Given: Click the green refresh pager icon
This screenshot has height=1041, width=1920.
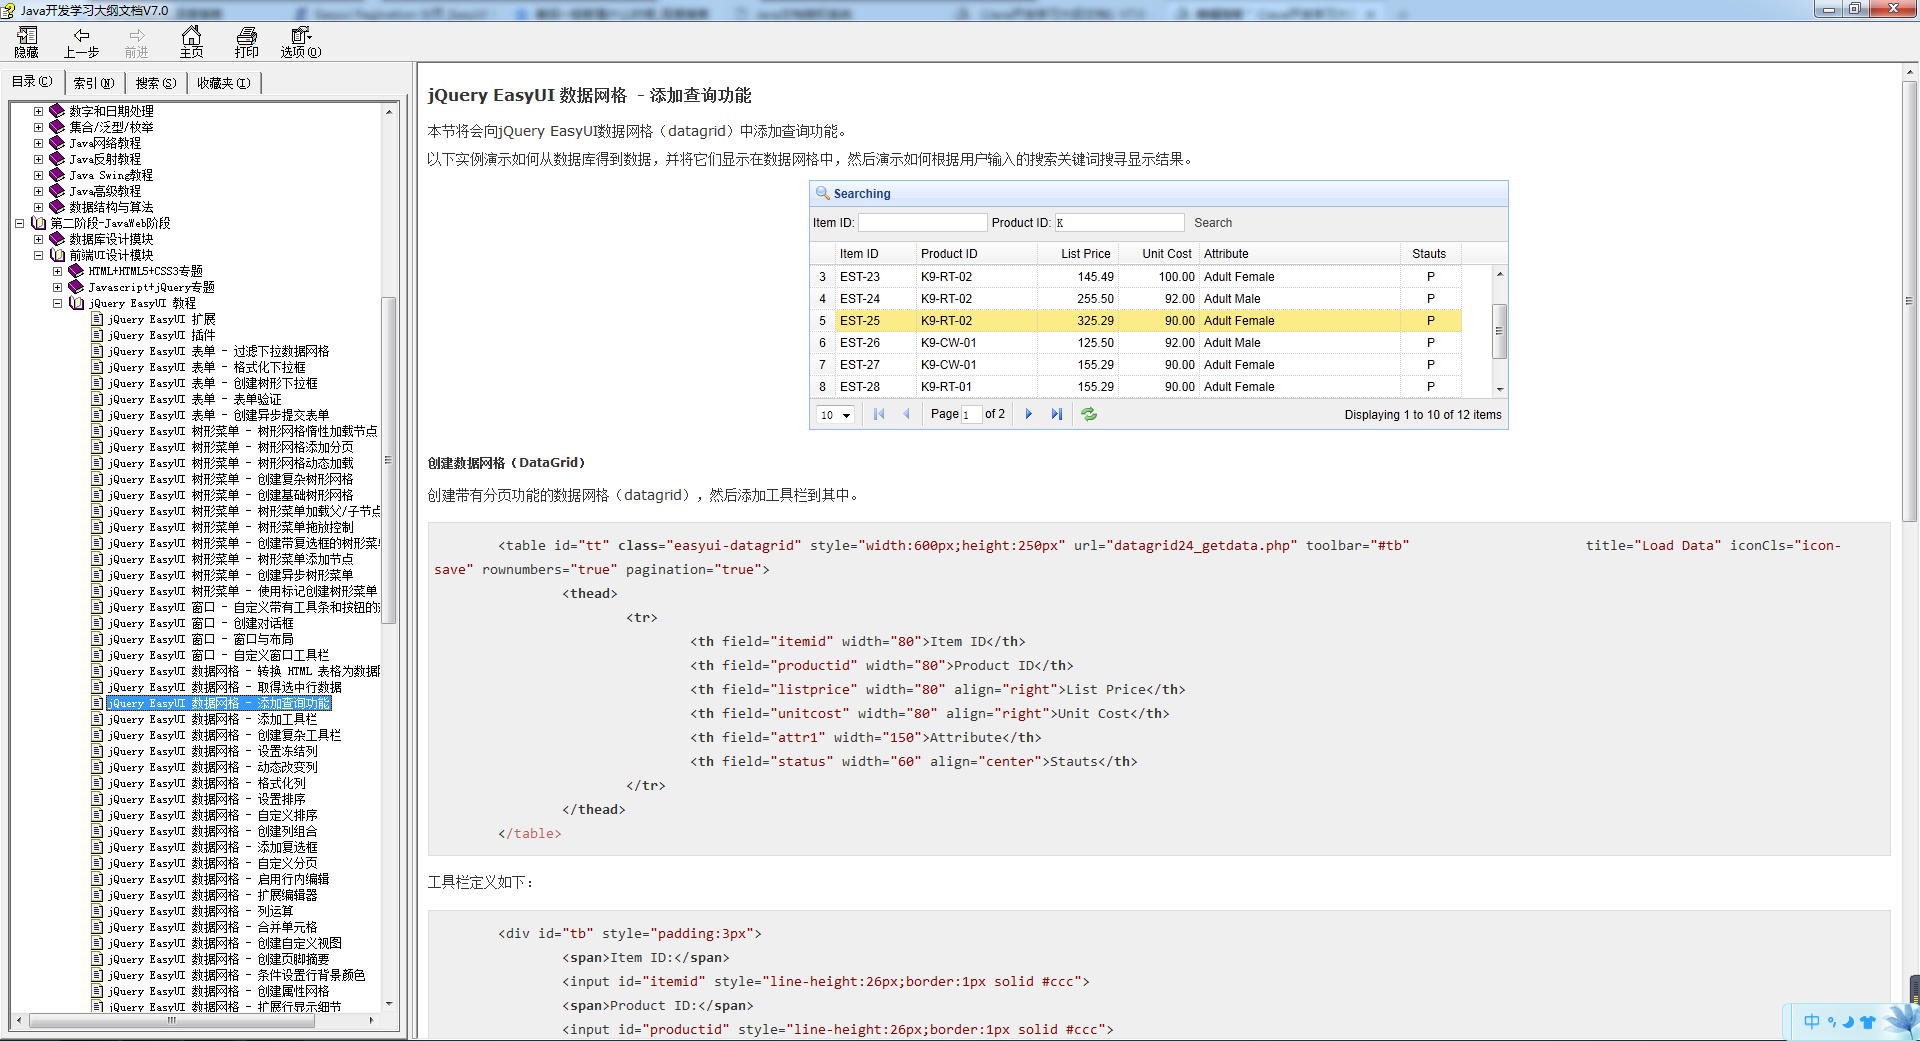Looking at the screenshot, I should (x=1089, y=414).
